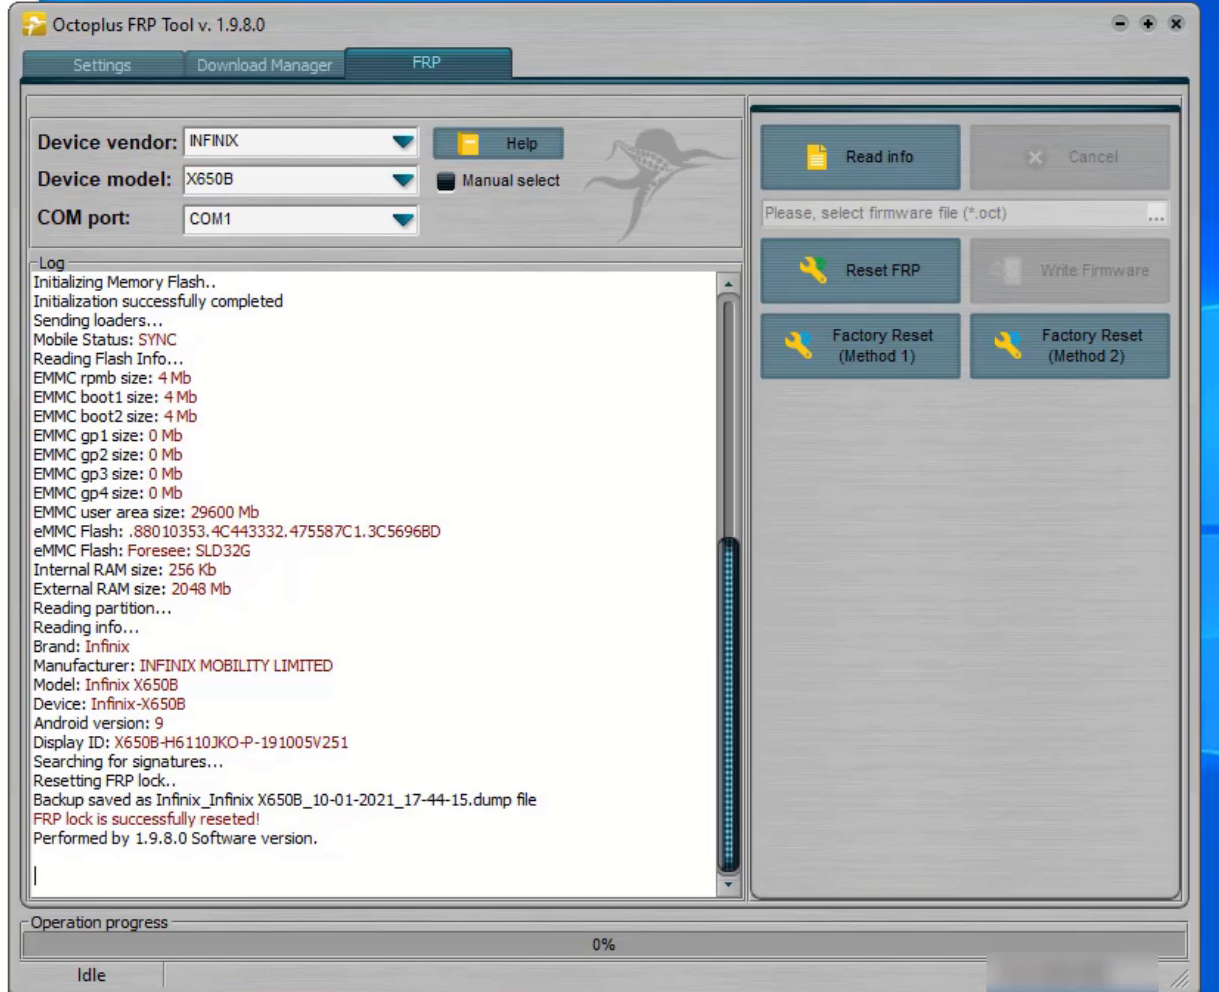Click the Reset FRP wrench icon
The image size is (1219, 992).
813,270
